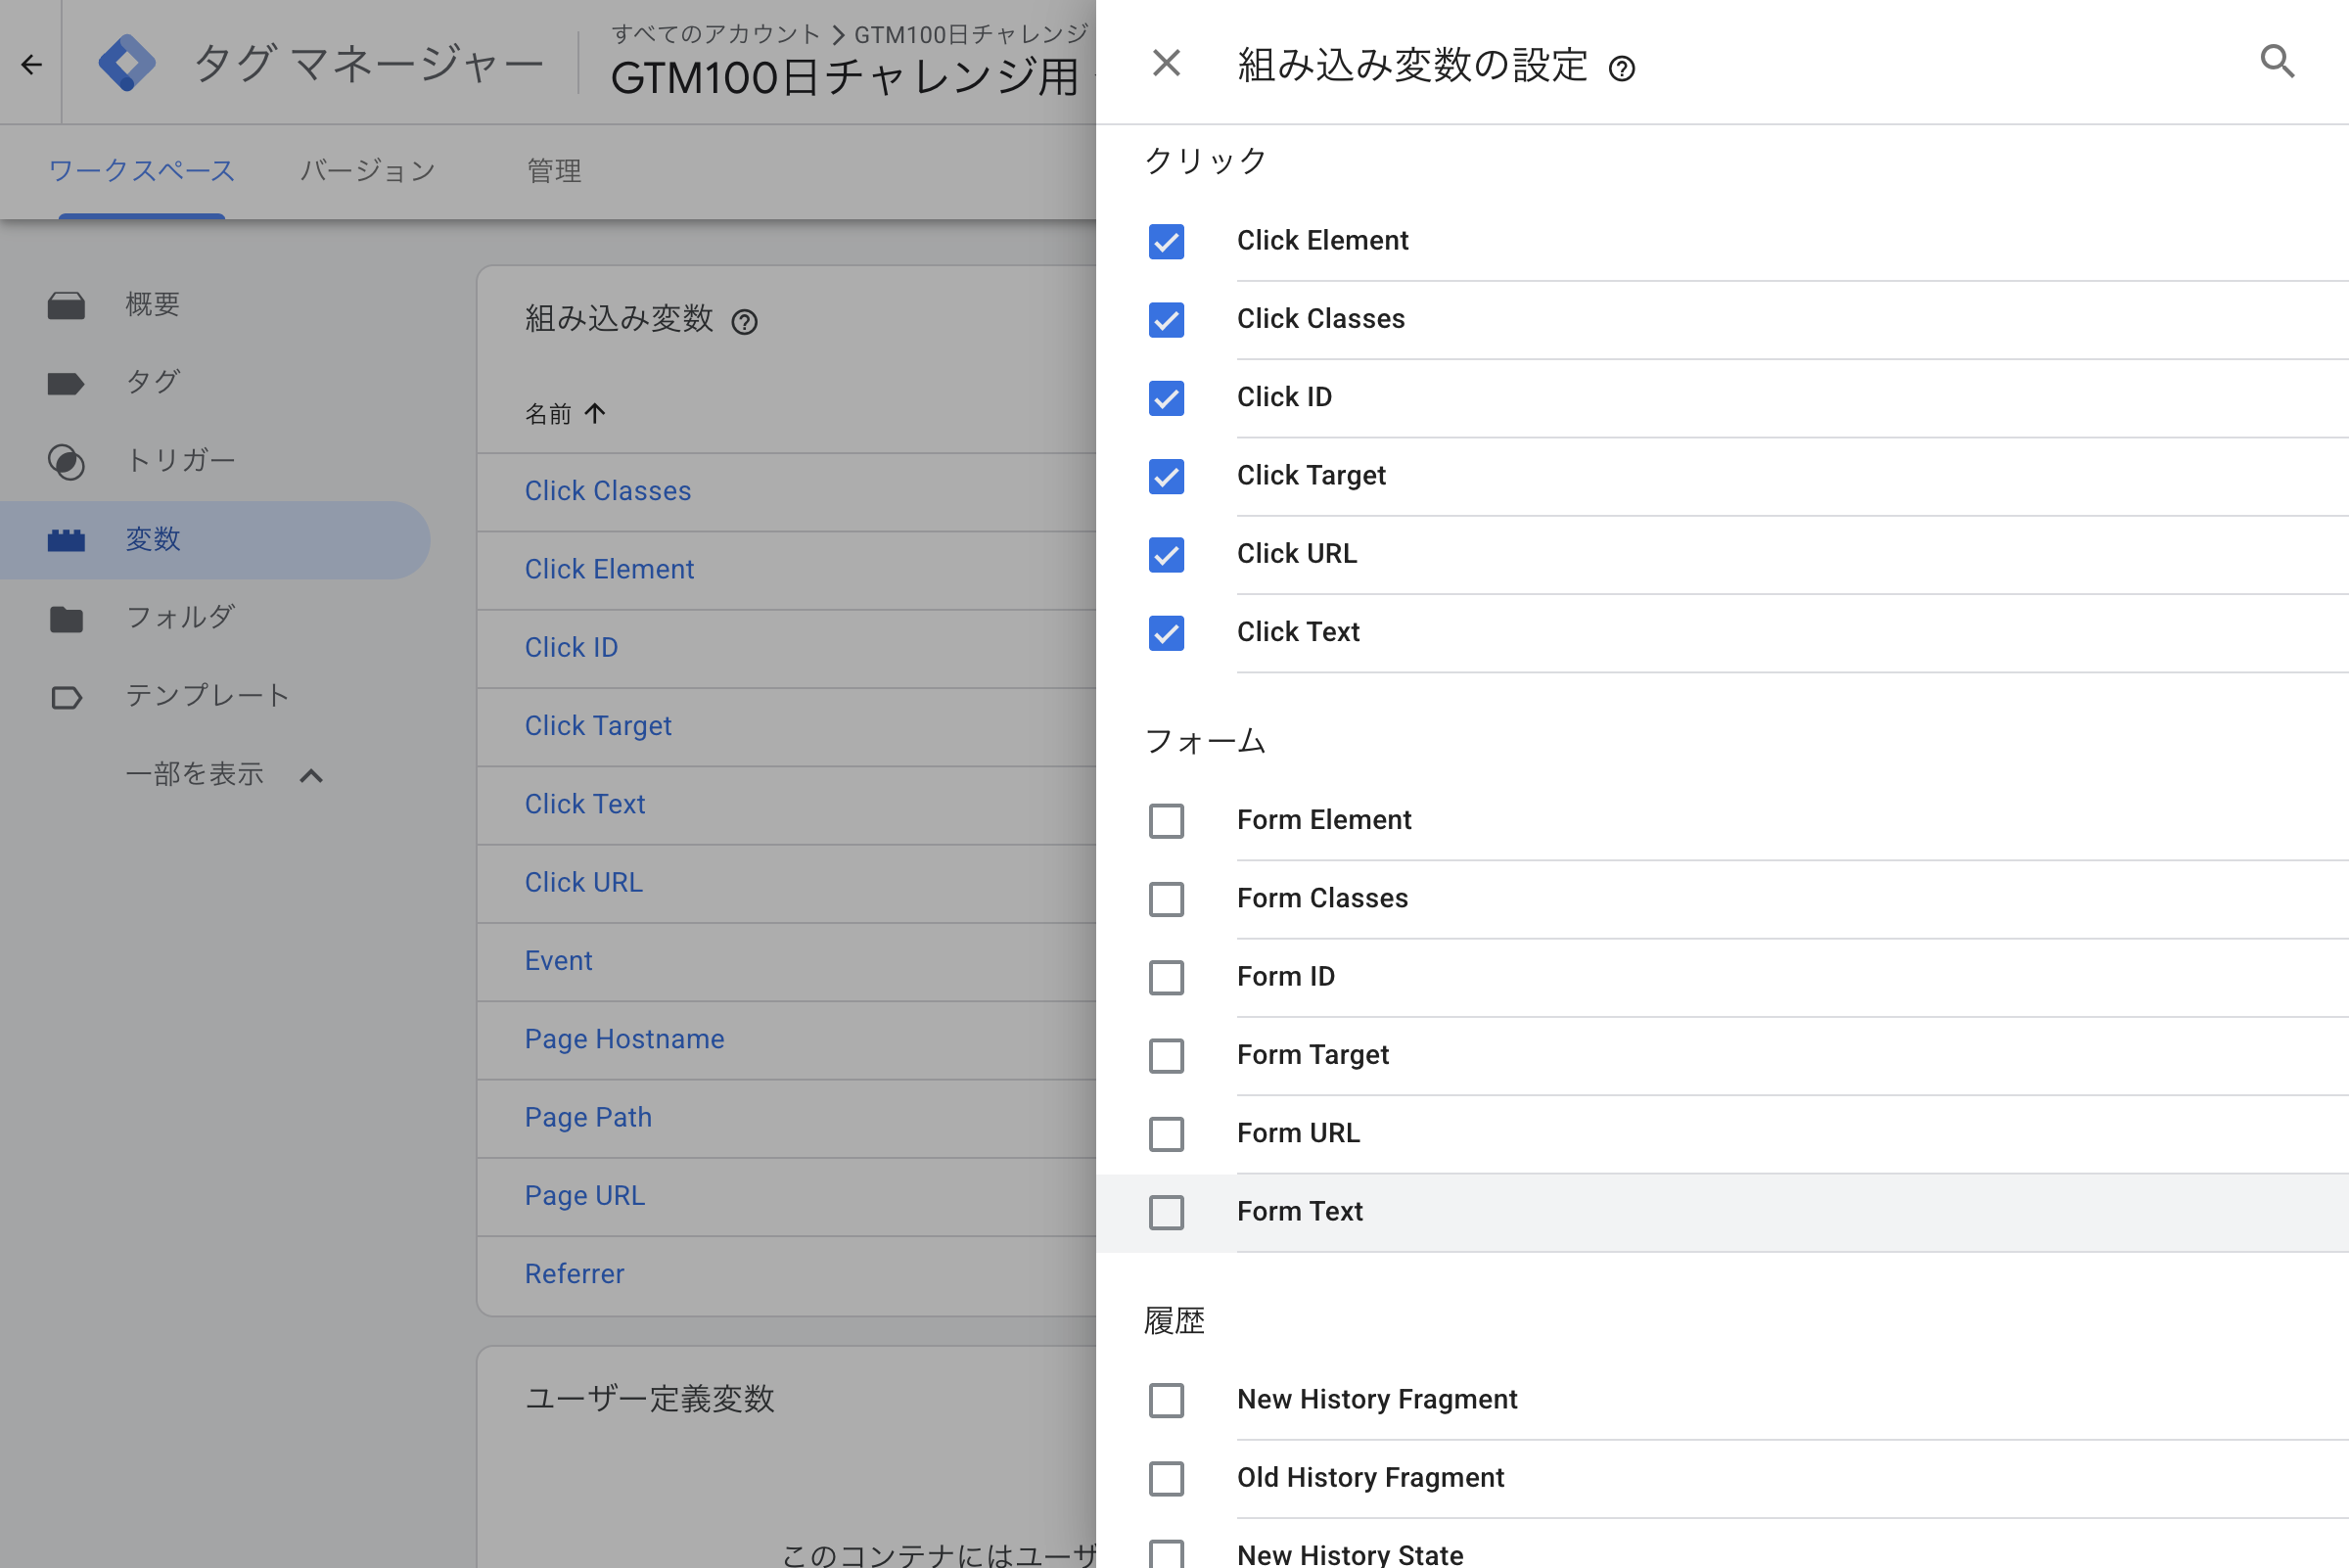Screen dimensions: 2349x1568
Task: Uncheck the Click Target checkbox
Action: 1166,476
